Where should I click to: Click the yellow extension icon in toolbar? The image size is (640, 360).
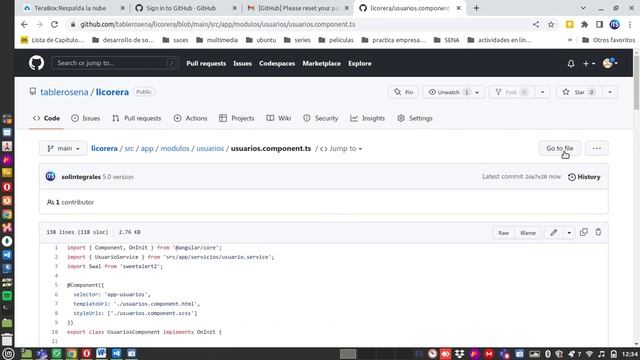(x=569, y=24)
